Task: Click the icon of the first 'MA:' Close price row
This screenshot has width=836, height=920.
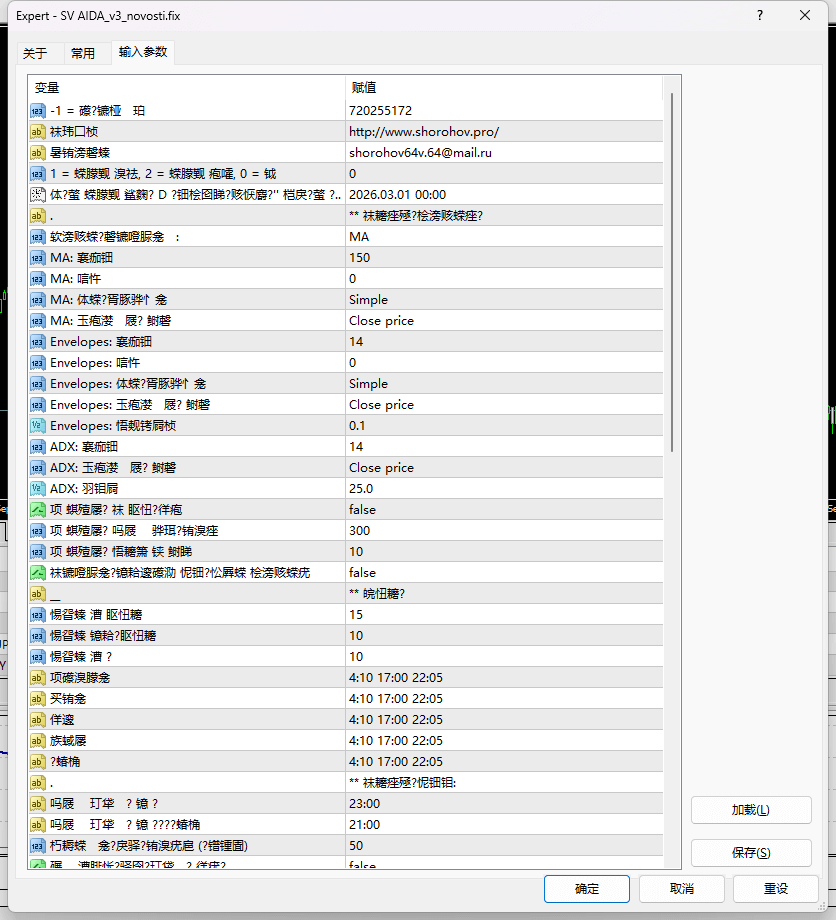Action: [38, 321]
